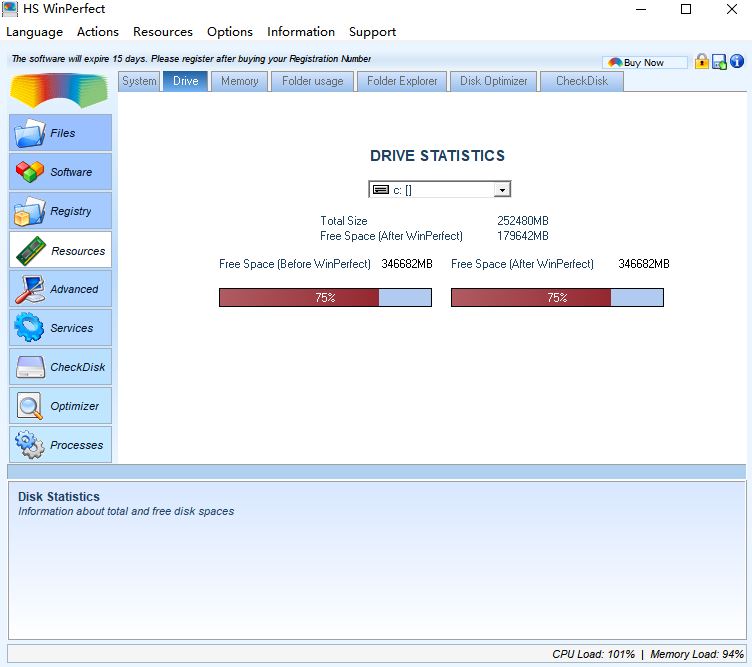Click the Free Space (Before WinPerfect) label

click(295, 264)
